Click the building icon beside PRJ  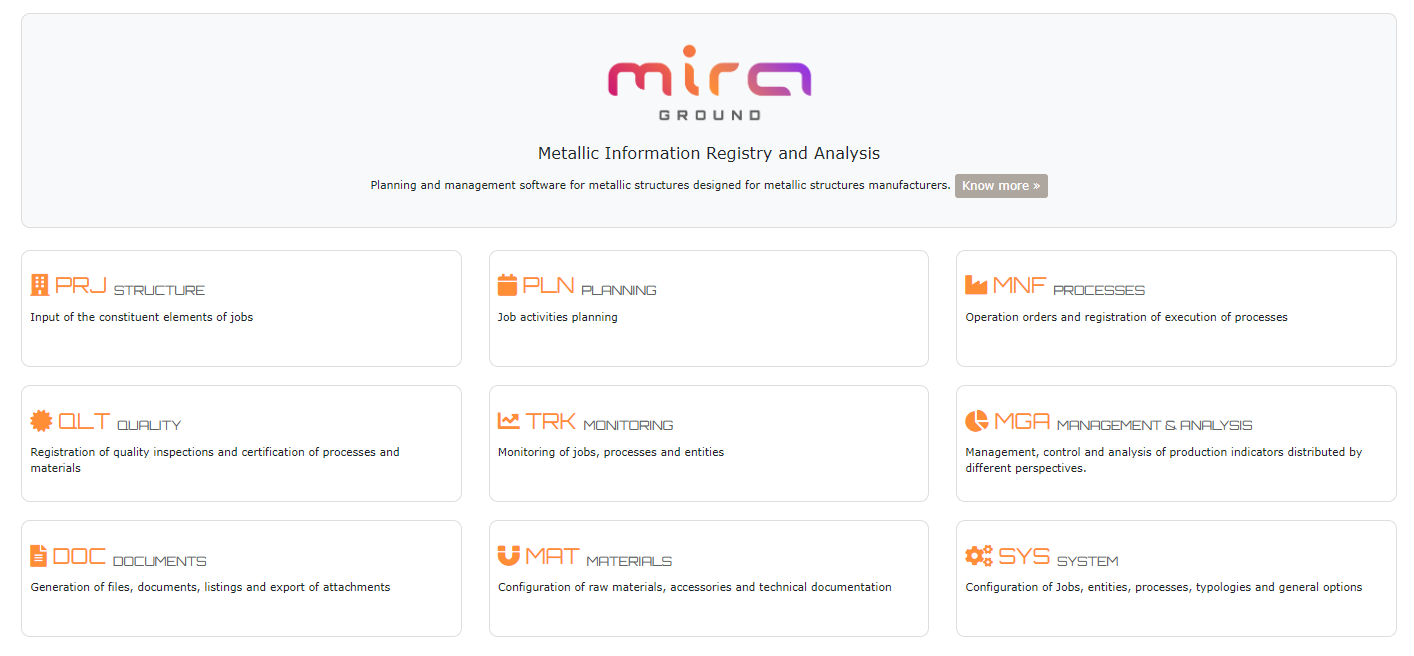[x=40, y=285]
